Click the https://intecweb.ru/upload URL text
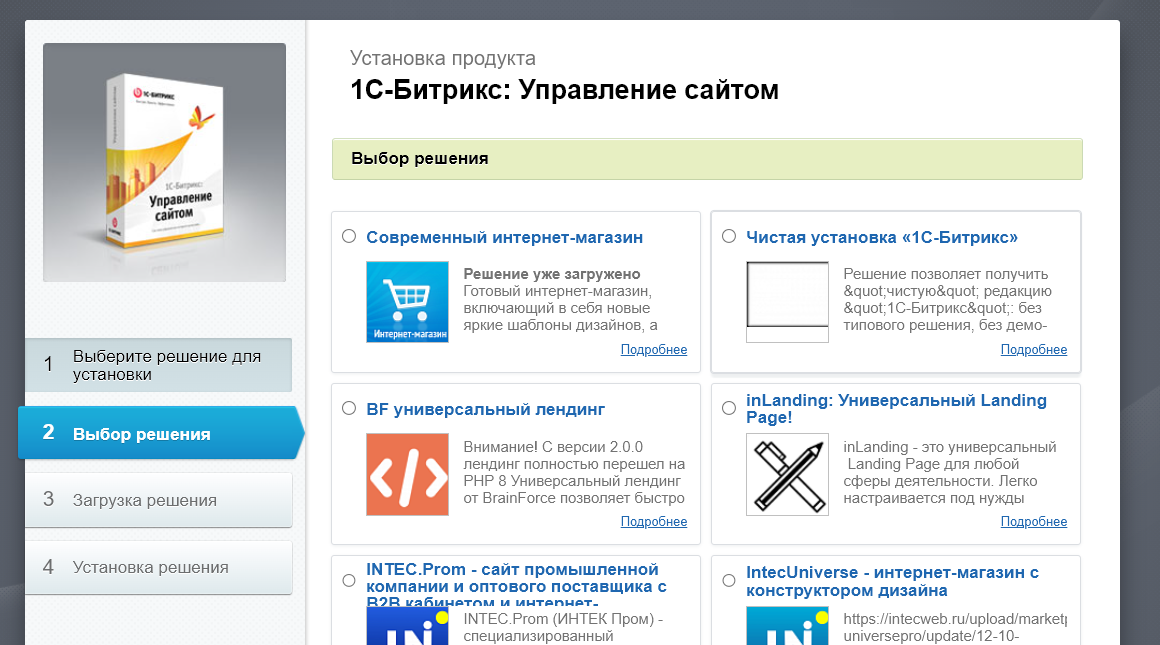 (x=955, y=627)
